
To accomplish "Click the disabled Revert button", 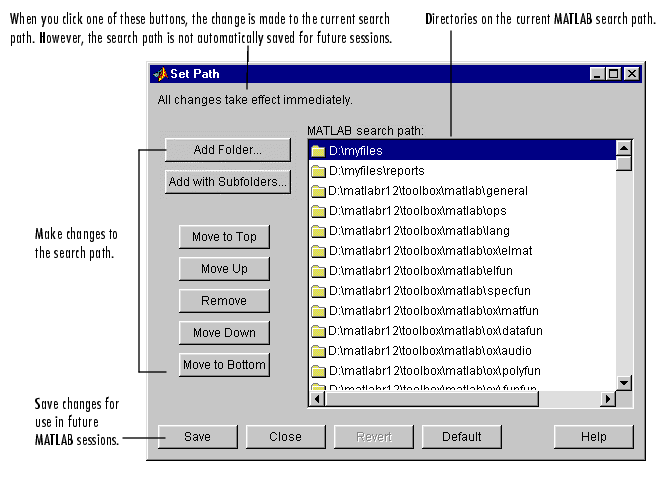I will click(374, 437).
